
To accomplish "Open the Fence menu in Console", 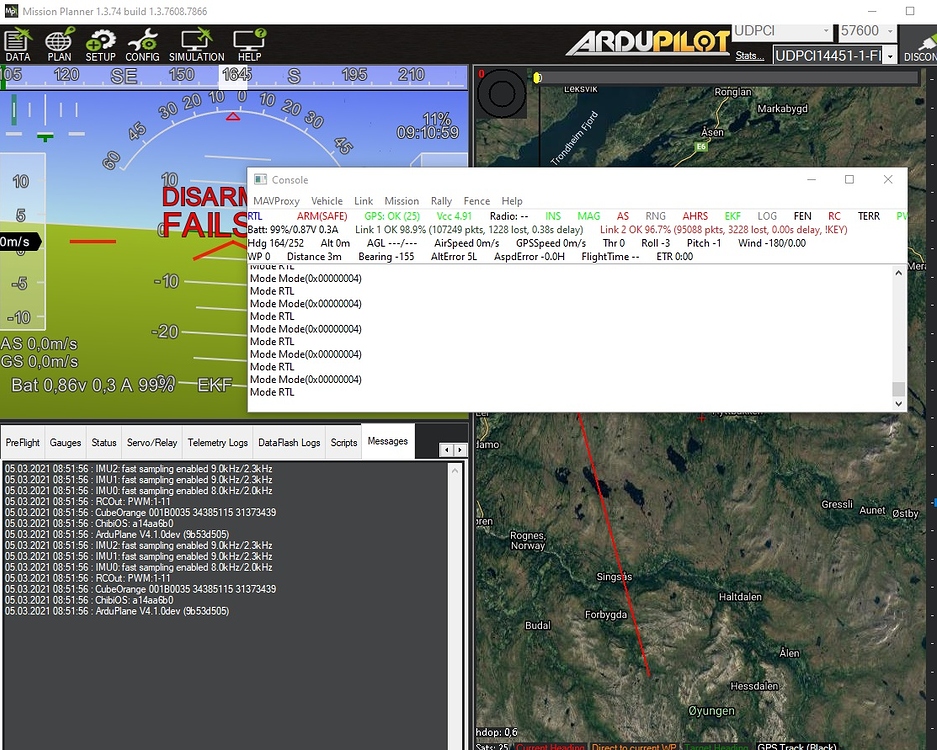I will tap(477, 201).
